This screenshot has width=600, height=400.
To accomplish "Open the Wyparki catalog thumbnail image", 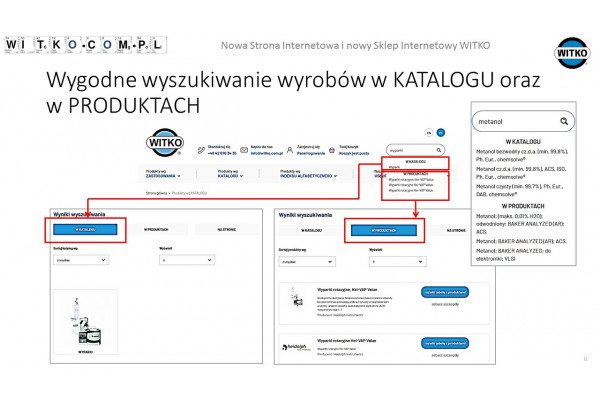I will [x=85, y=322].
